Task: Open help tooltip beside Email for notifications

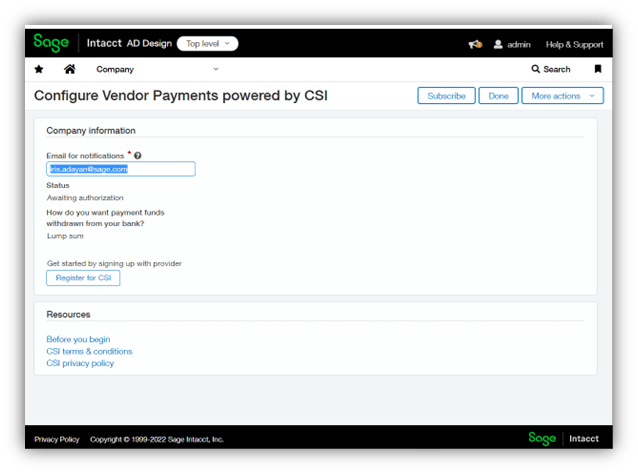Action: [138, 156]
